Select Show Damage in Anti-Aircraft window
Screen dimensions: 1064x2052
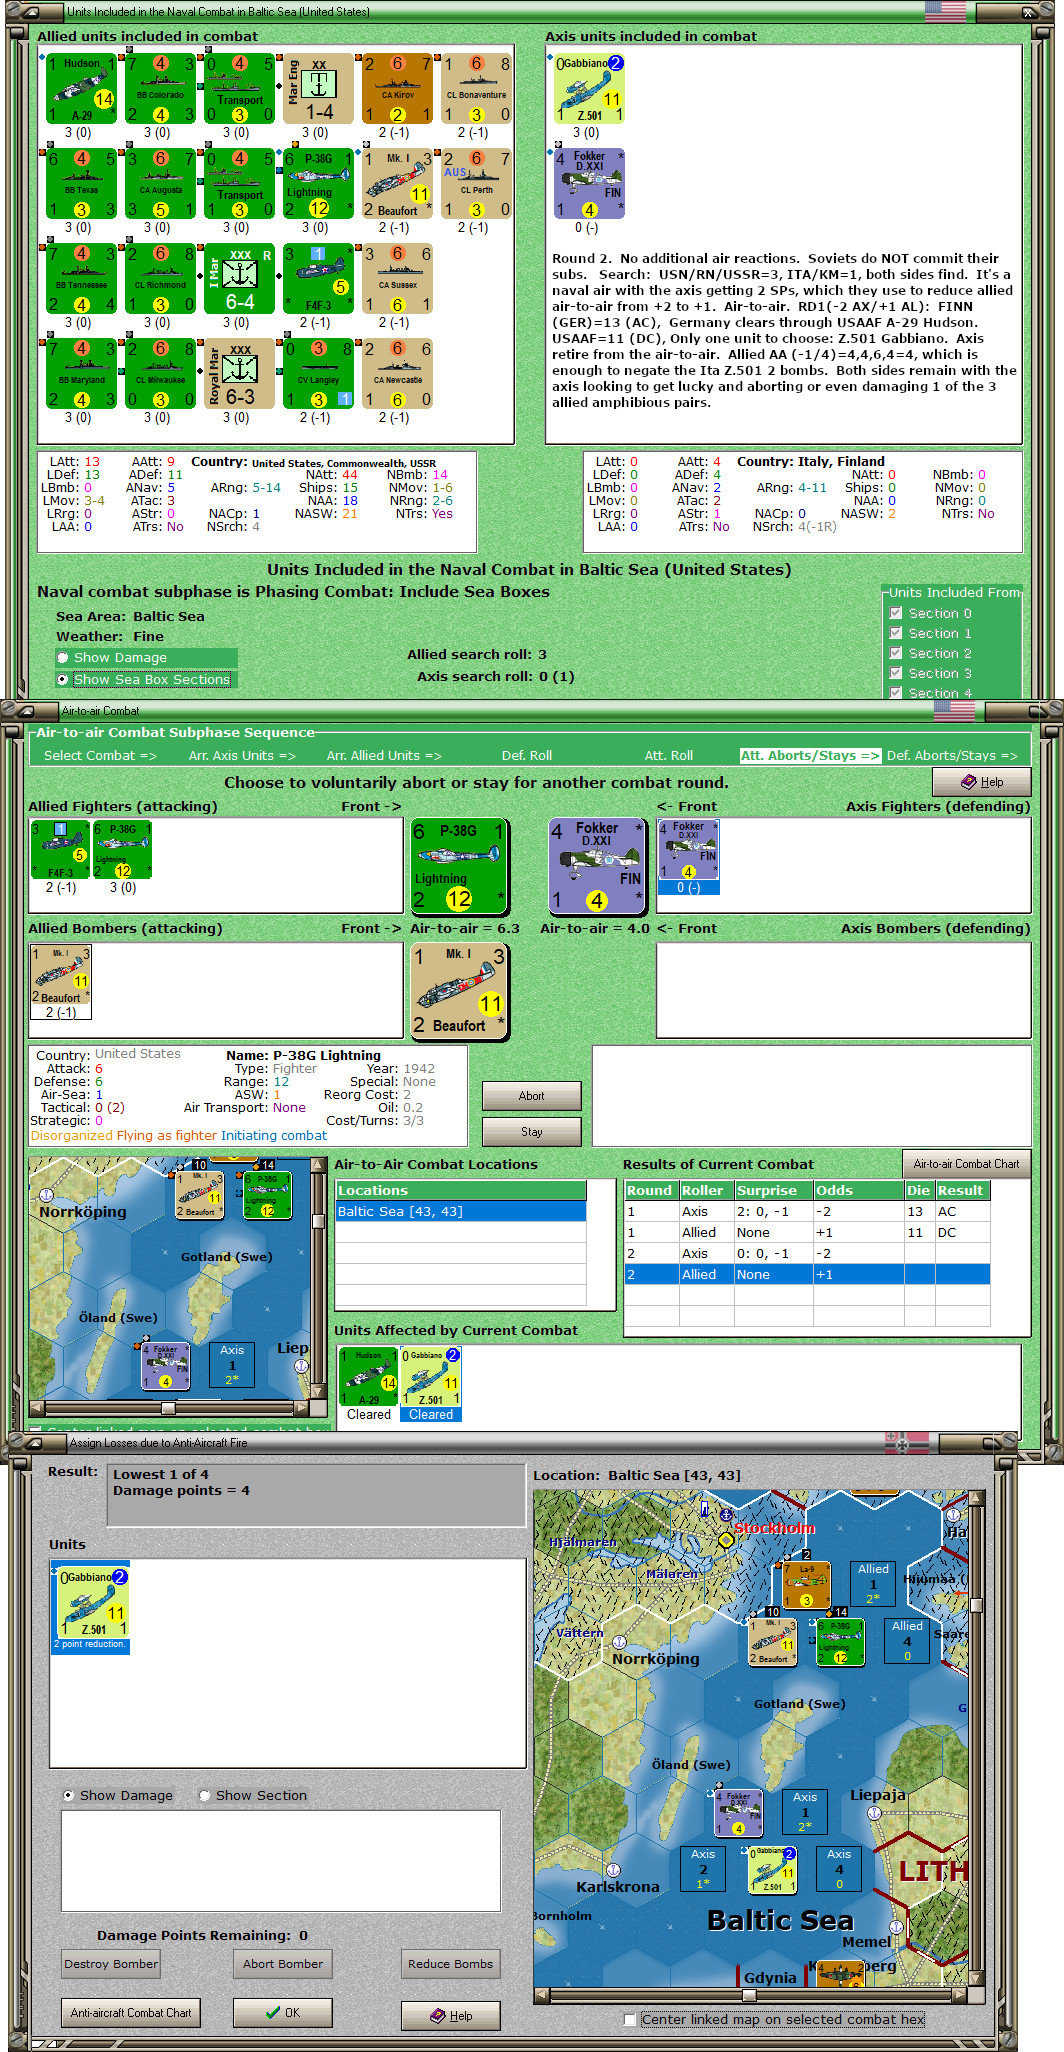(x=69, y=1796)
